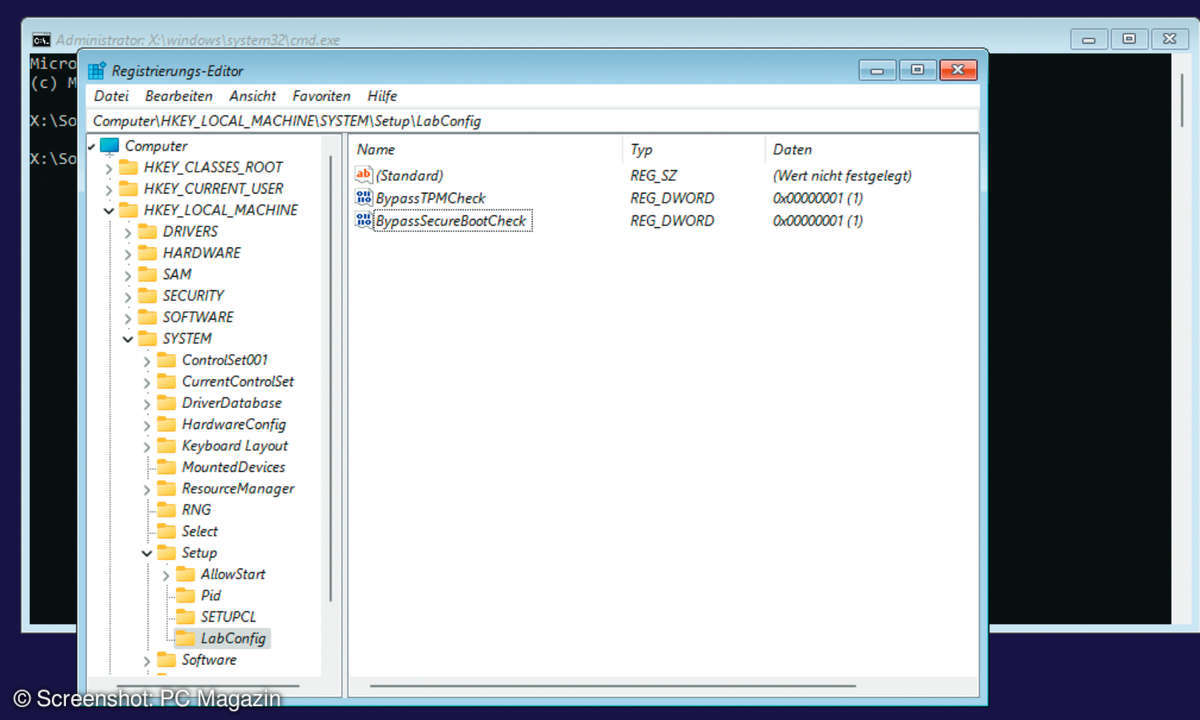The width and height of the screenshot is (1200, 720).
Task: Open the Datei menu
Action: pyautogui.click(x=111, y=96)
